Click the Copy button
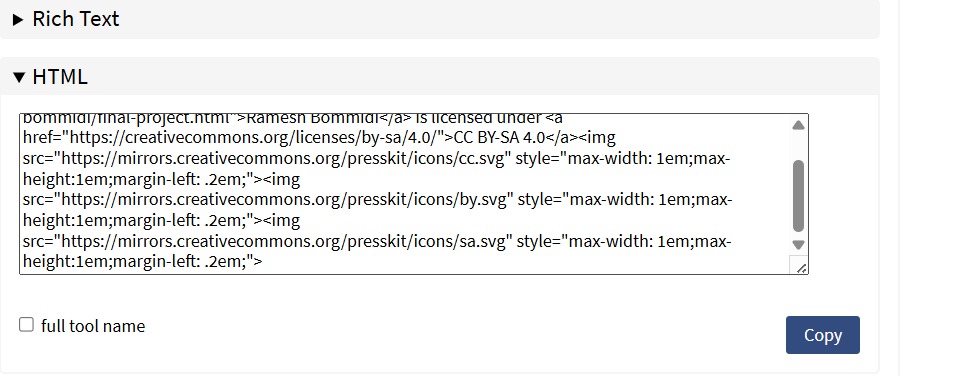 (823, 335)
